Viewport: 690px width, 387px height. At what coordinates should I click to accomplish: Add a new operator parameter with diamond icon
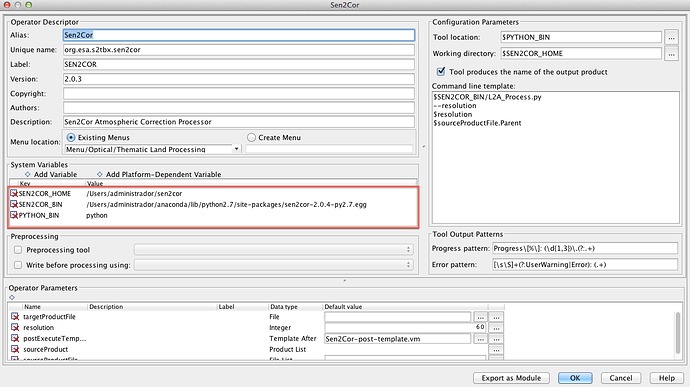[x=12, y=298]
